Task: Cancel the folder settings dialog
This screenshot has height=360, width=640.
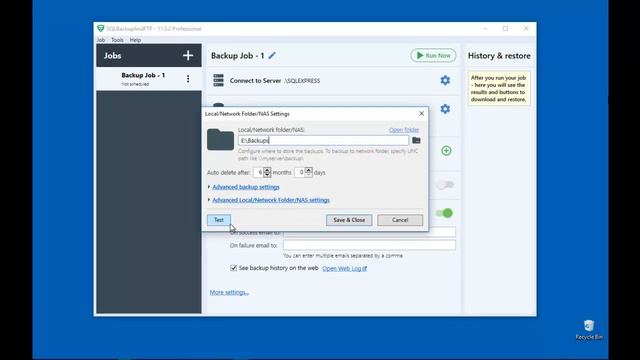Action: (400, 220)
